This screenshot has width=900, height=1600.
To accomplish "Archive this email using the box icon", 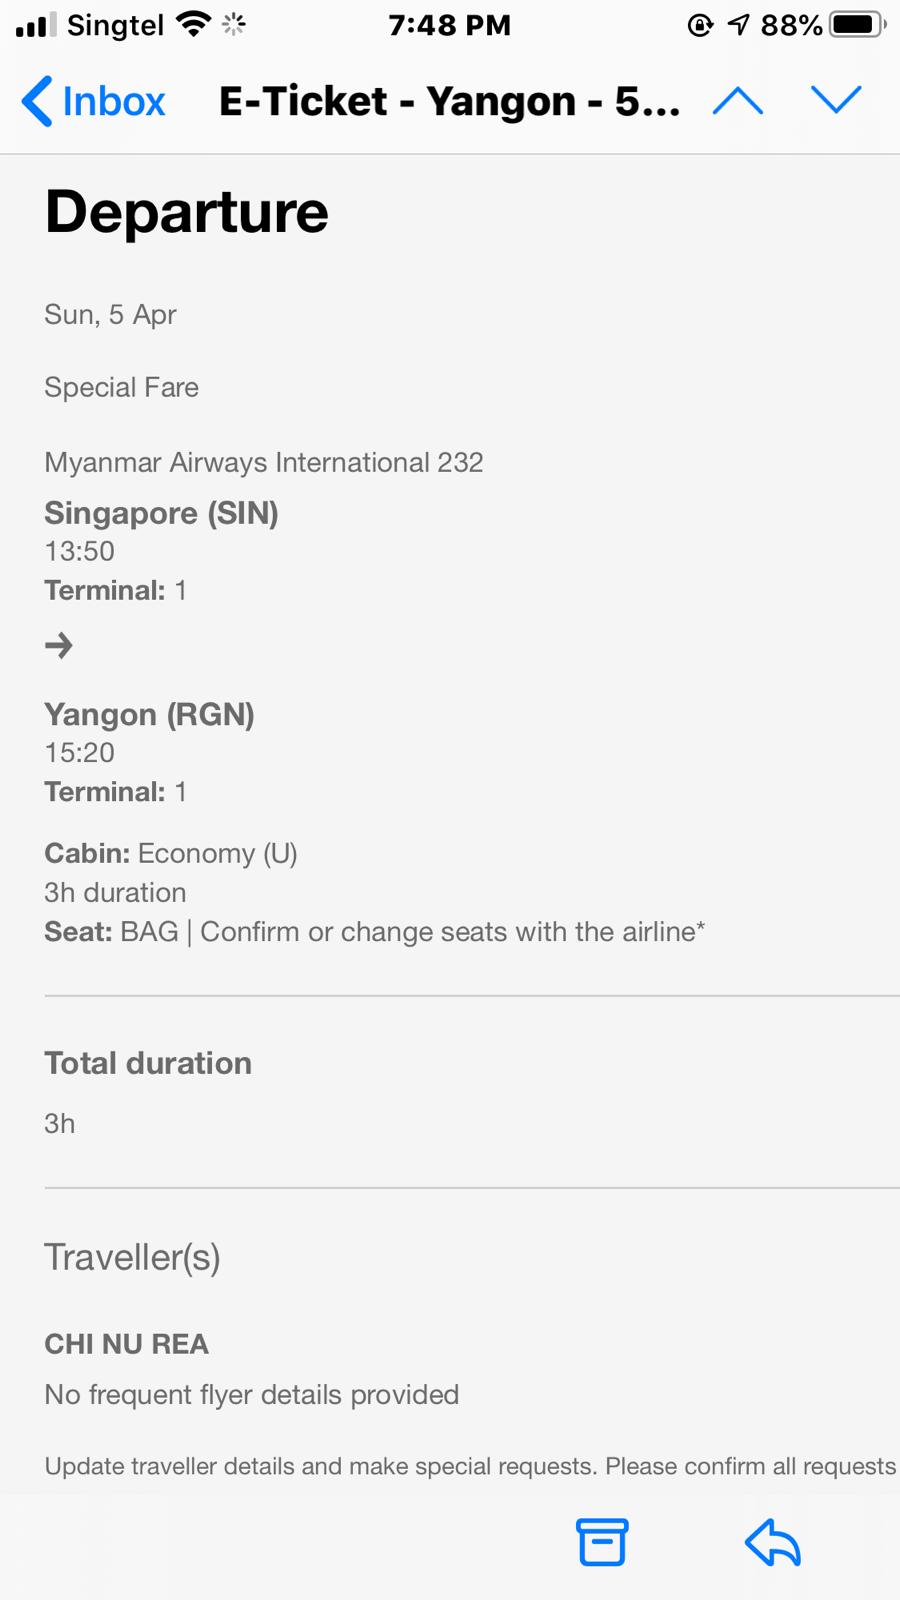I will pyautogui.click(x=602, y=1542).
